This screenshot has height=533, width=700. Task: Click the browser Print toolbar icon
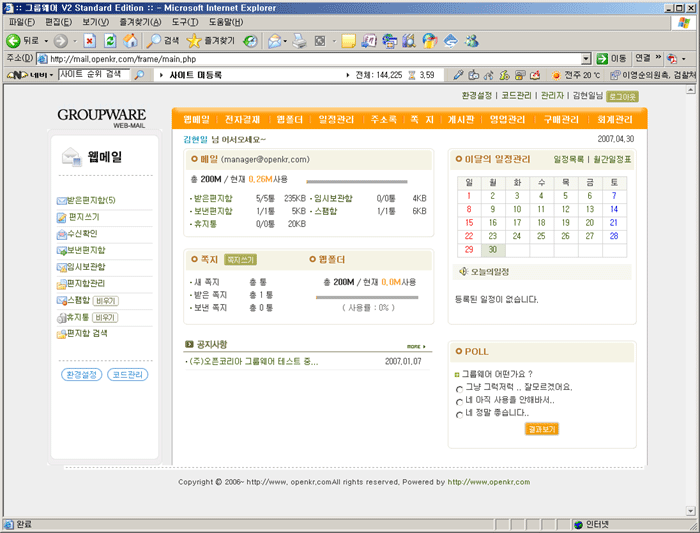(x=297, y=41)
